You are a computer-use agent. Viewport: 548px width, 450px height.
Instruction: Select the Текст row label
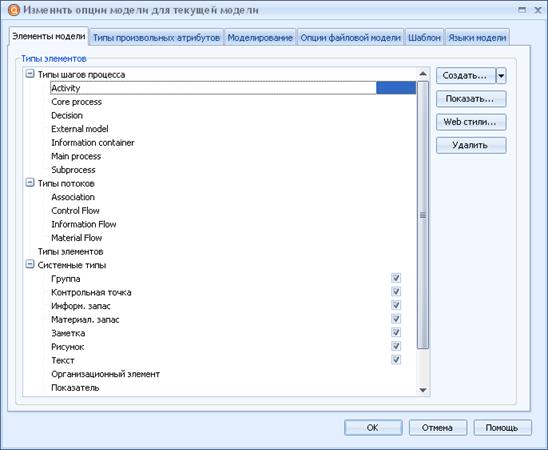(63, 361)
